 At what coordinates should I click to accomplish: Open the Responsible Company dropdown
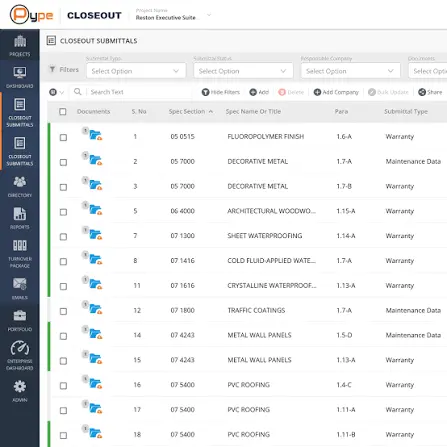coord(351,71)
